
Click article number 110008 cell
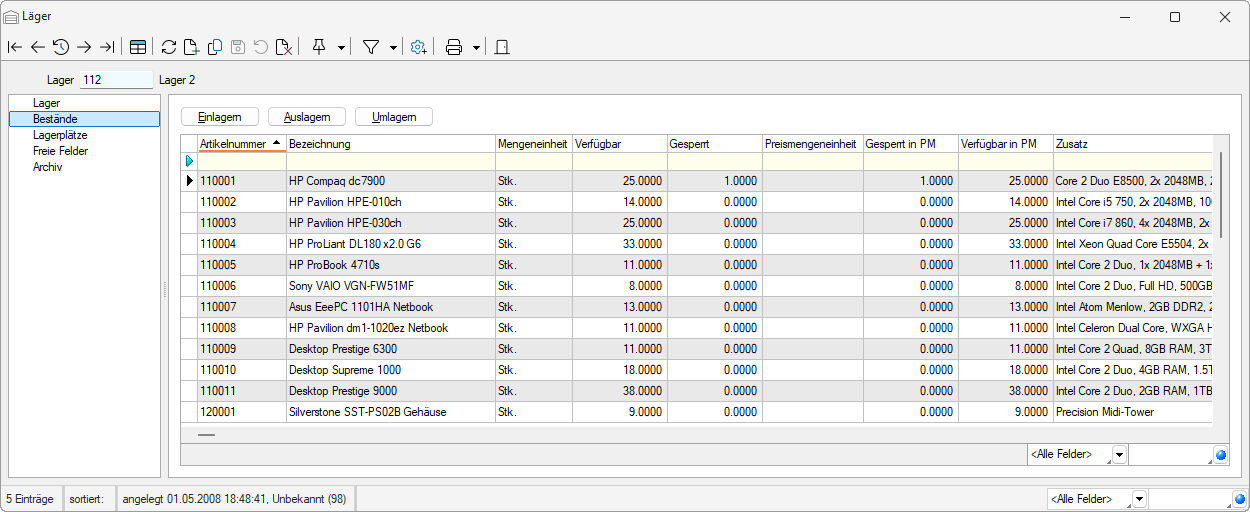coord(241,328)
